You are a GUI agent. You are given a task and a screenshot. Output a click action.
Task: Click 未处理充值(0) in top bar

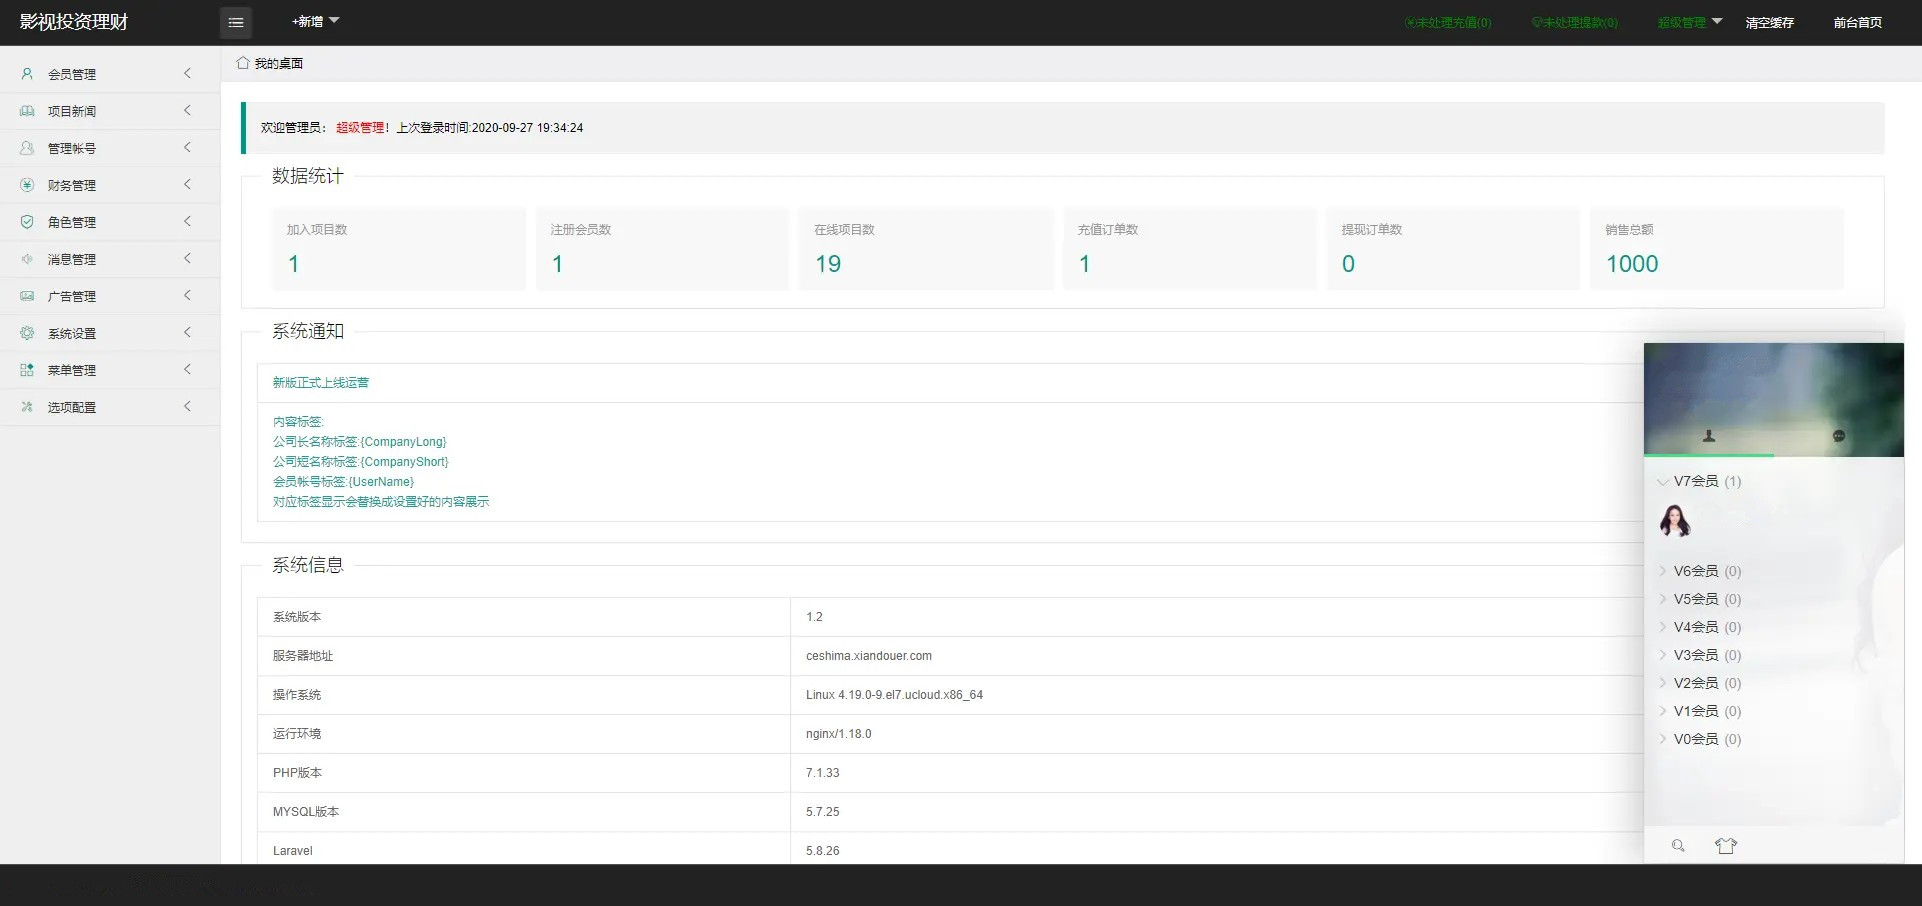click(1448, 22)
